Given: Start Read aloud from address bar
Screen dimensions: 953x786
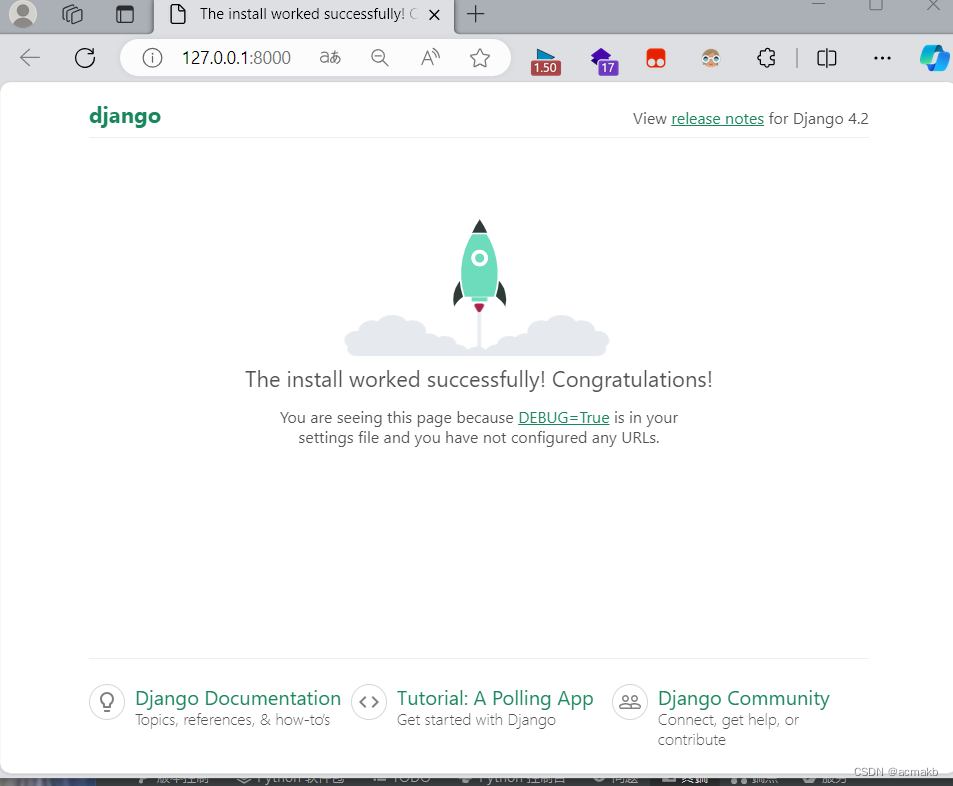Looking at the screenshot, I should click(430, 58).
